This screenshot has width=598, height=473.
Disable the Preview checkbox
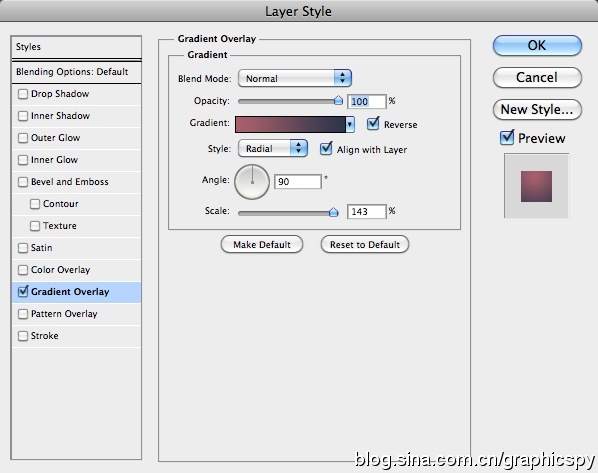coord(507,137)
